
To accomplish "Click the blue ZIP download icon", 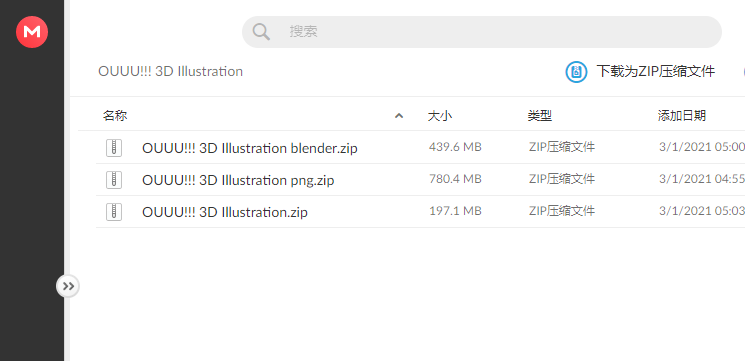I will point(576,72).
